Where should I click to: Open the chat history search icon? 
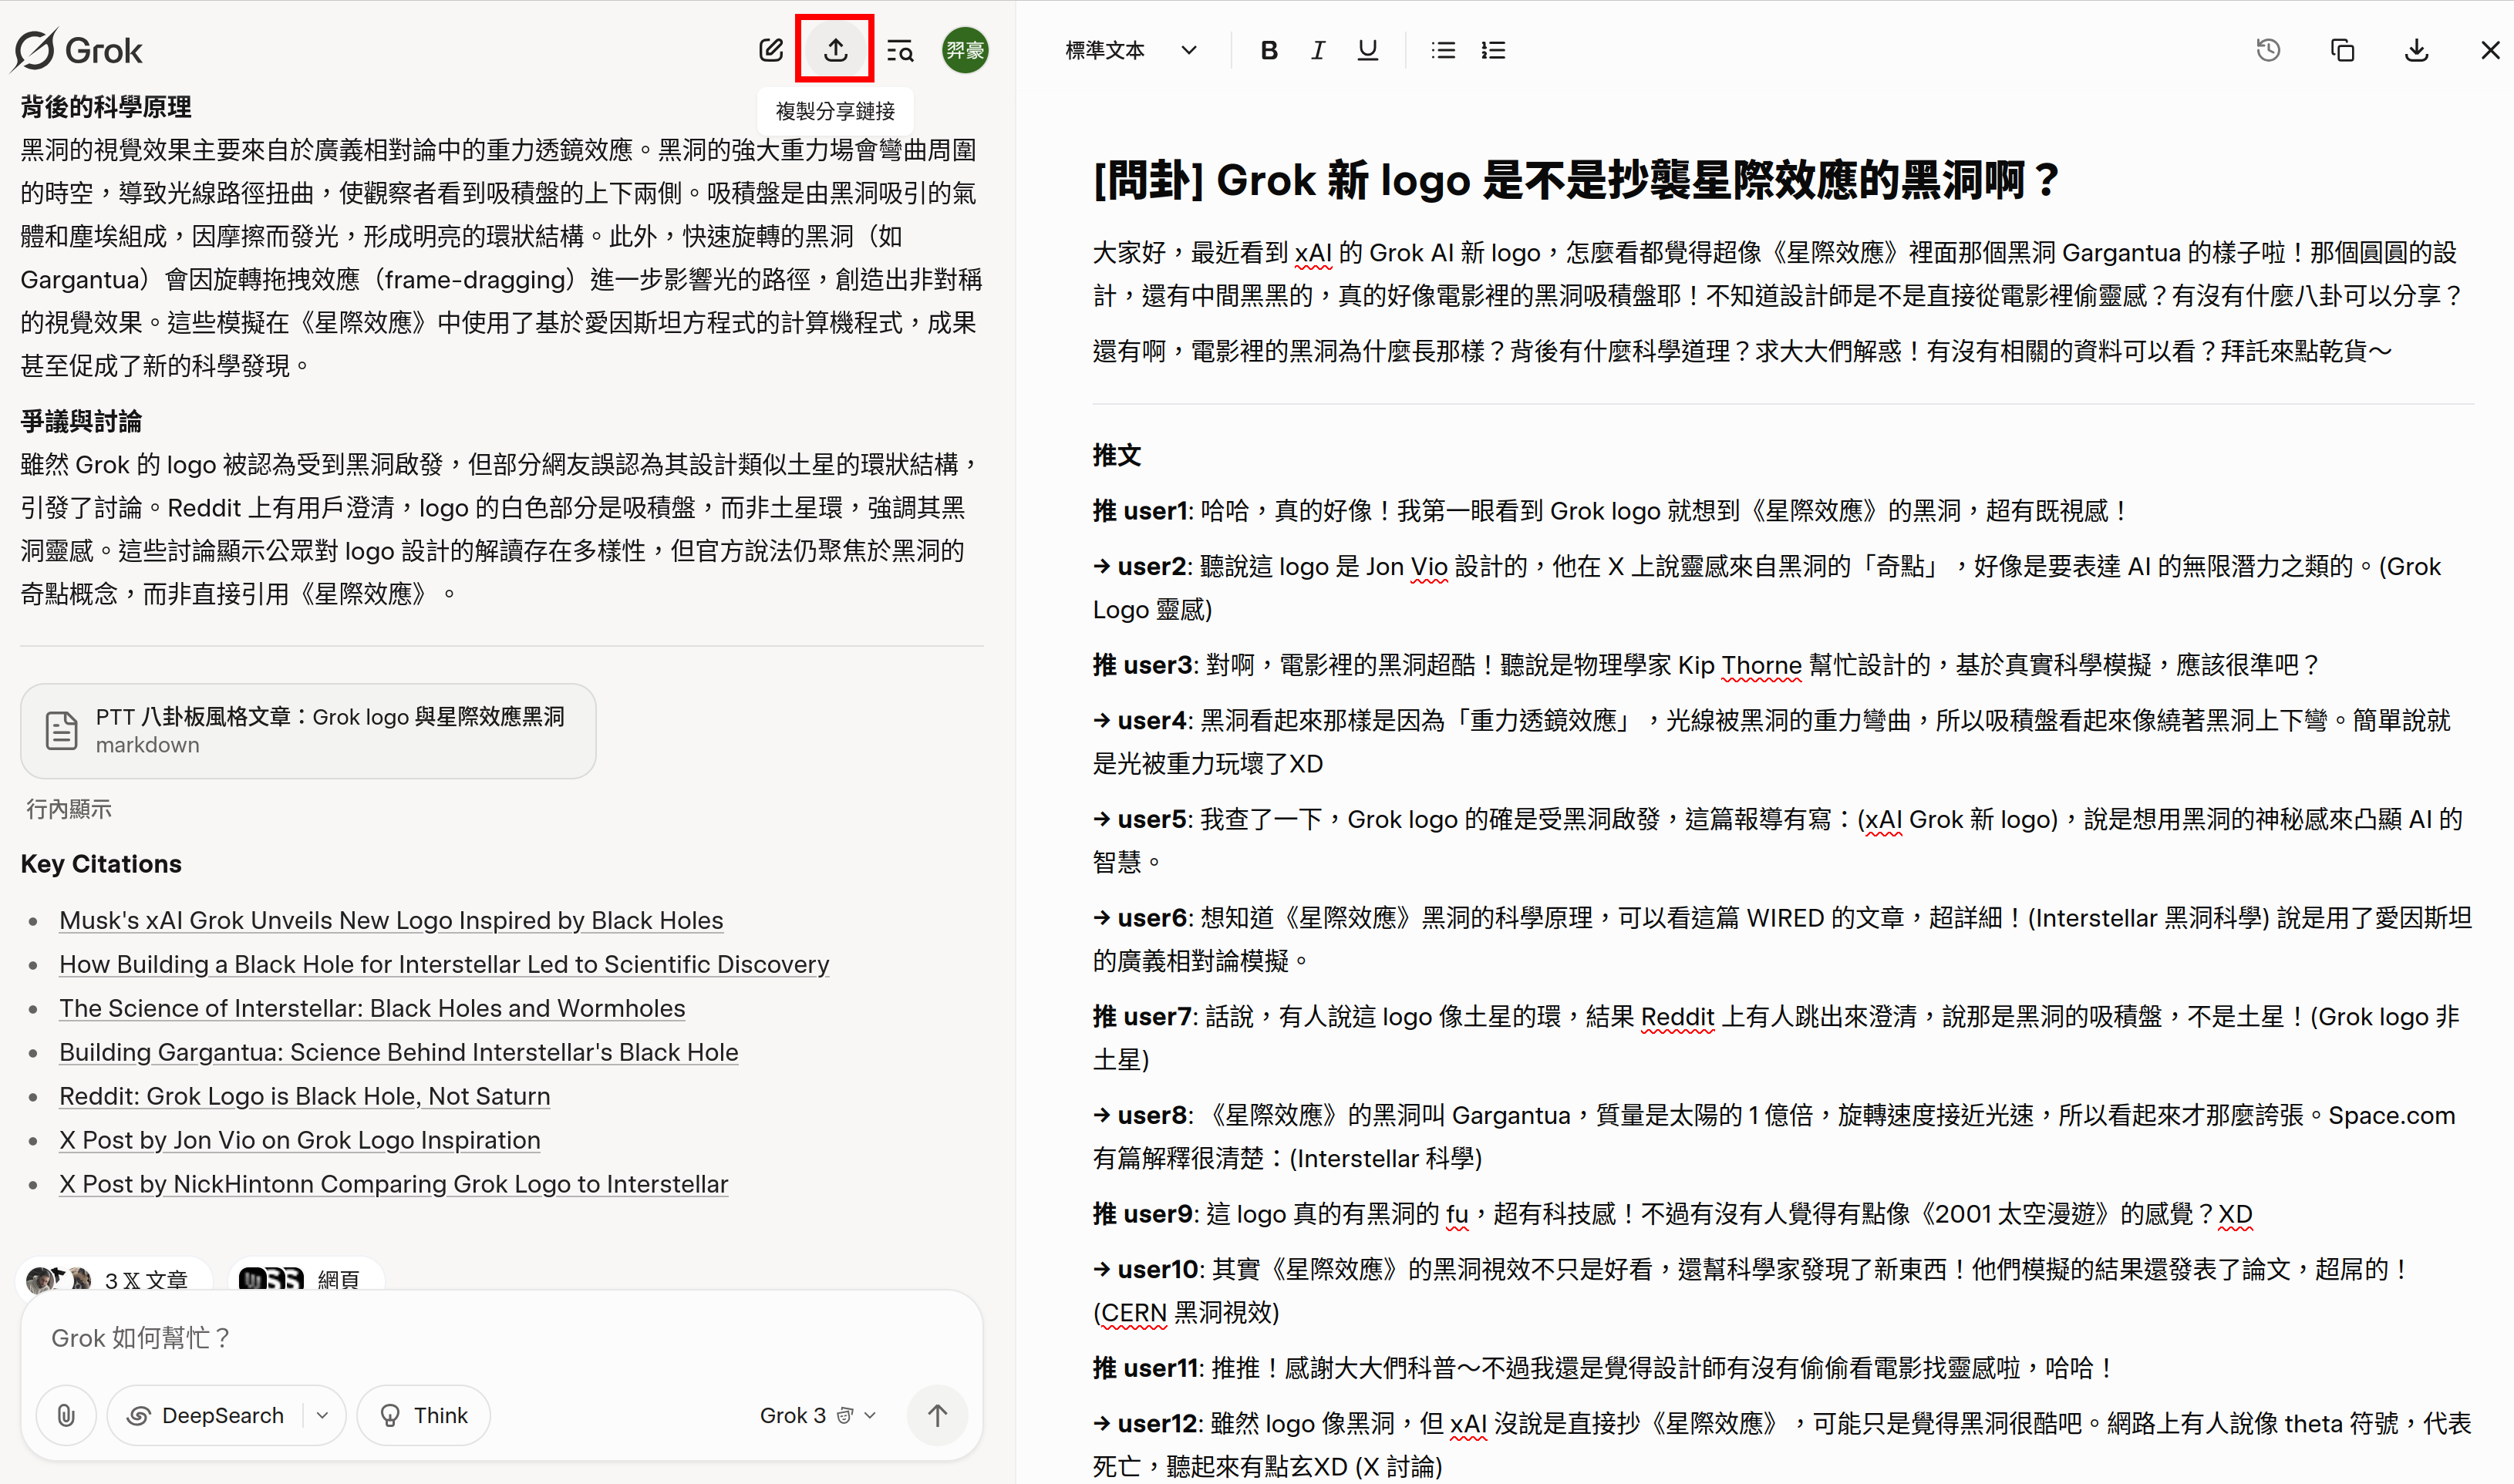point(900,50)
